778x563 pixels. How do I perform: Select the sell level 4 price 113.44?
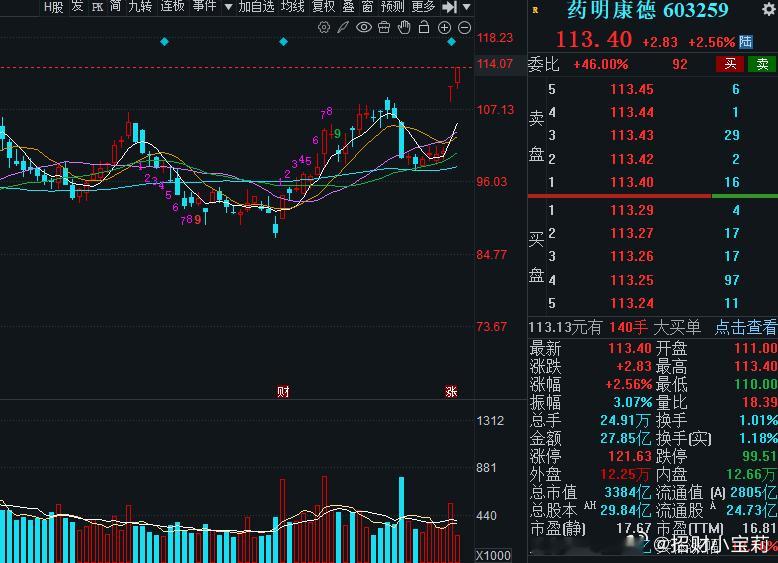tap(632, 113)
